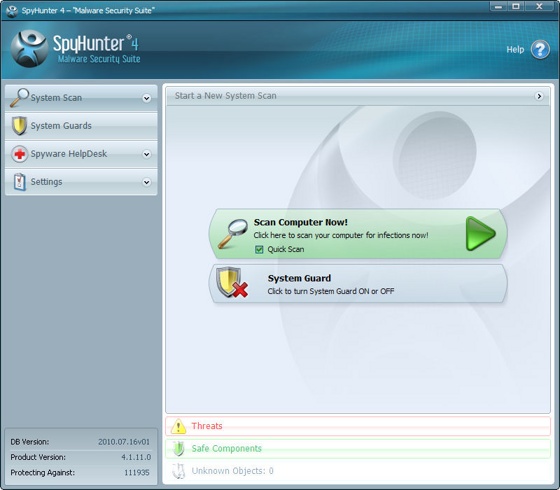Click the clipboard icon next to Settings
The height and width of the screenshot is (490, 560).
click(x=19, y=182)
